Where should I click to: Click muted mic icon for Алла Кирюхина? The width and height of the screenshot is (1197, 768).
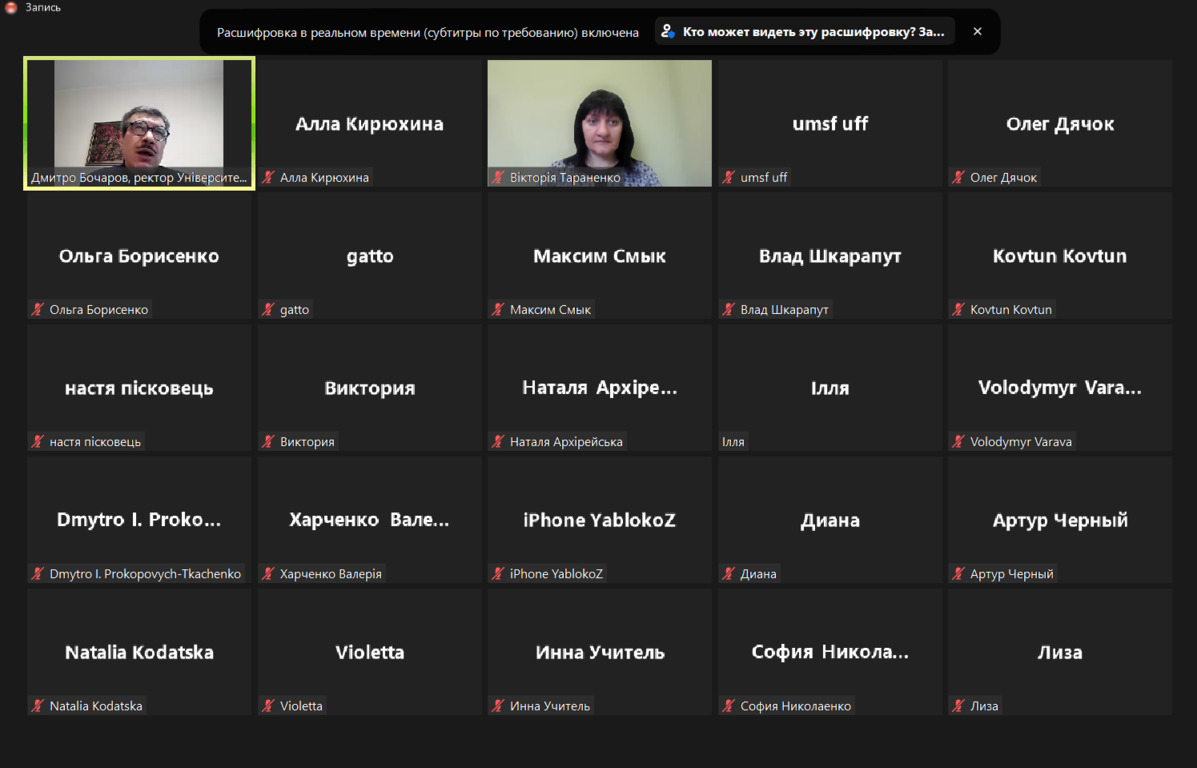[x=268, y=177]
